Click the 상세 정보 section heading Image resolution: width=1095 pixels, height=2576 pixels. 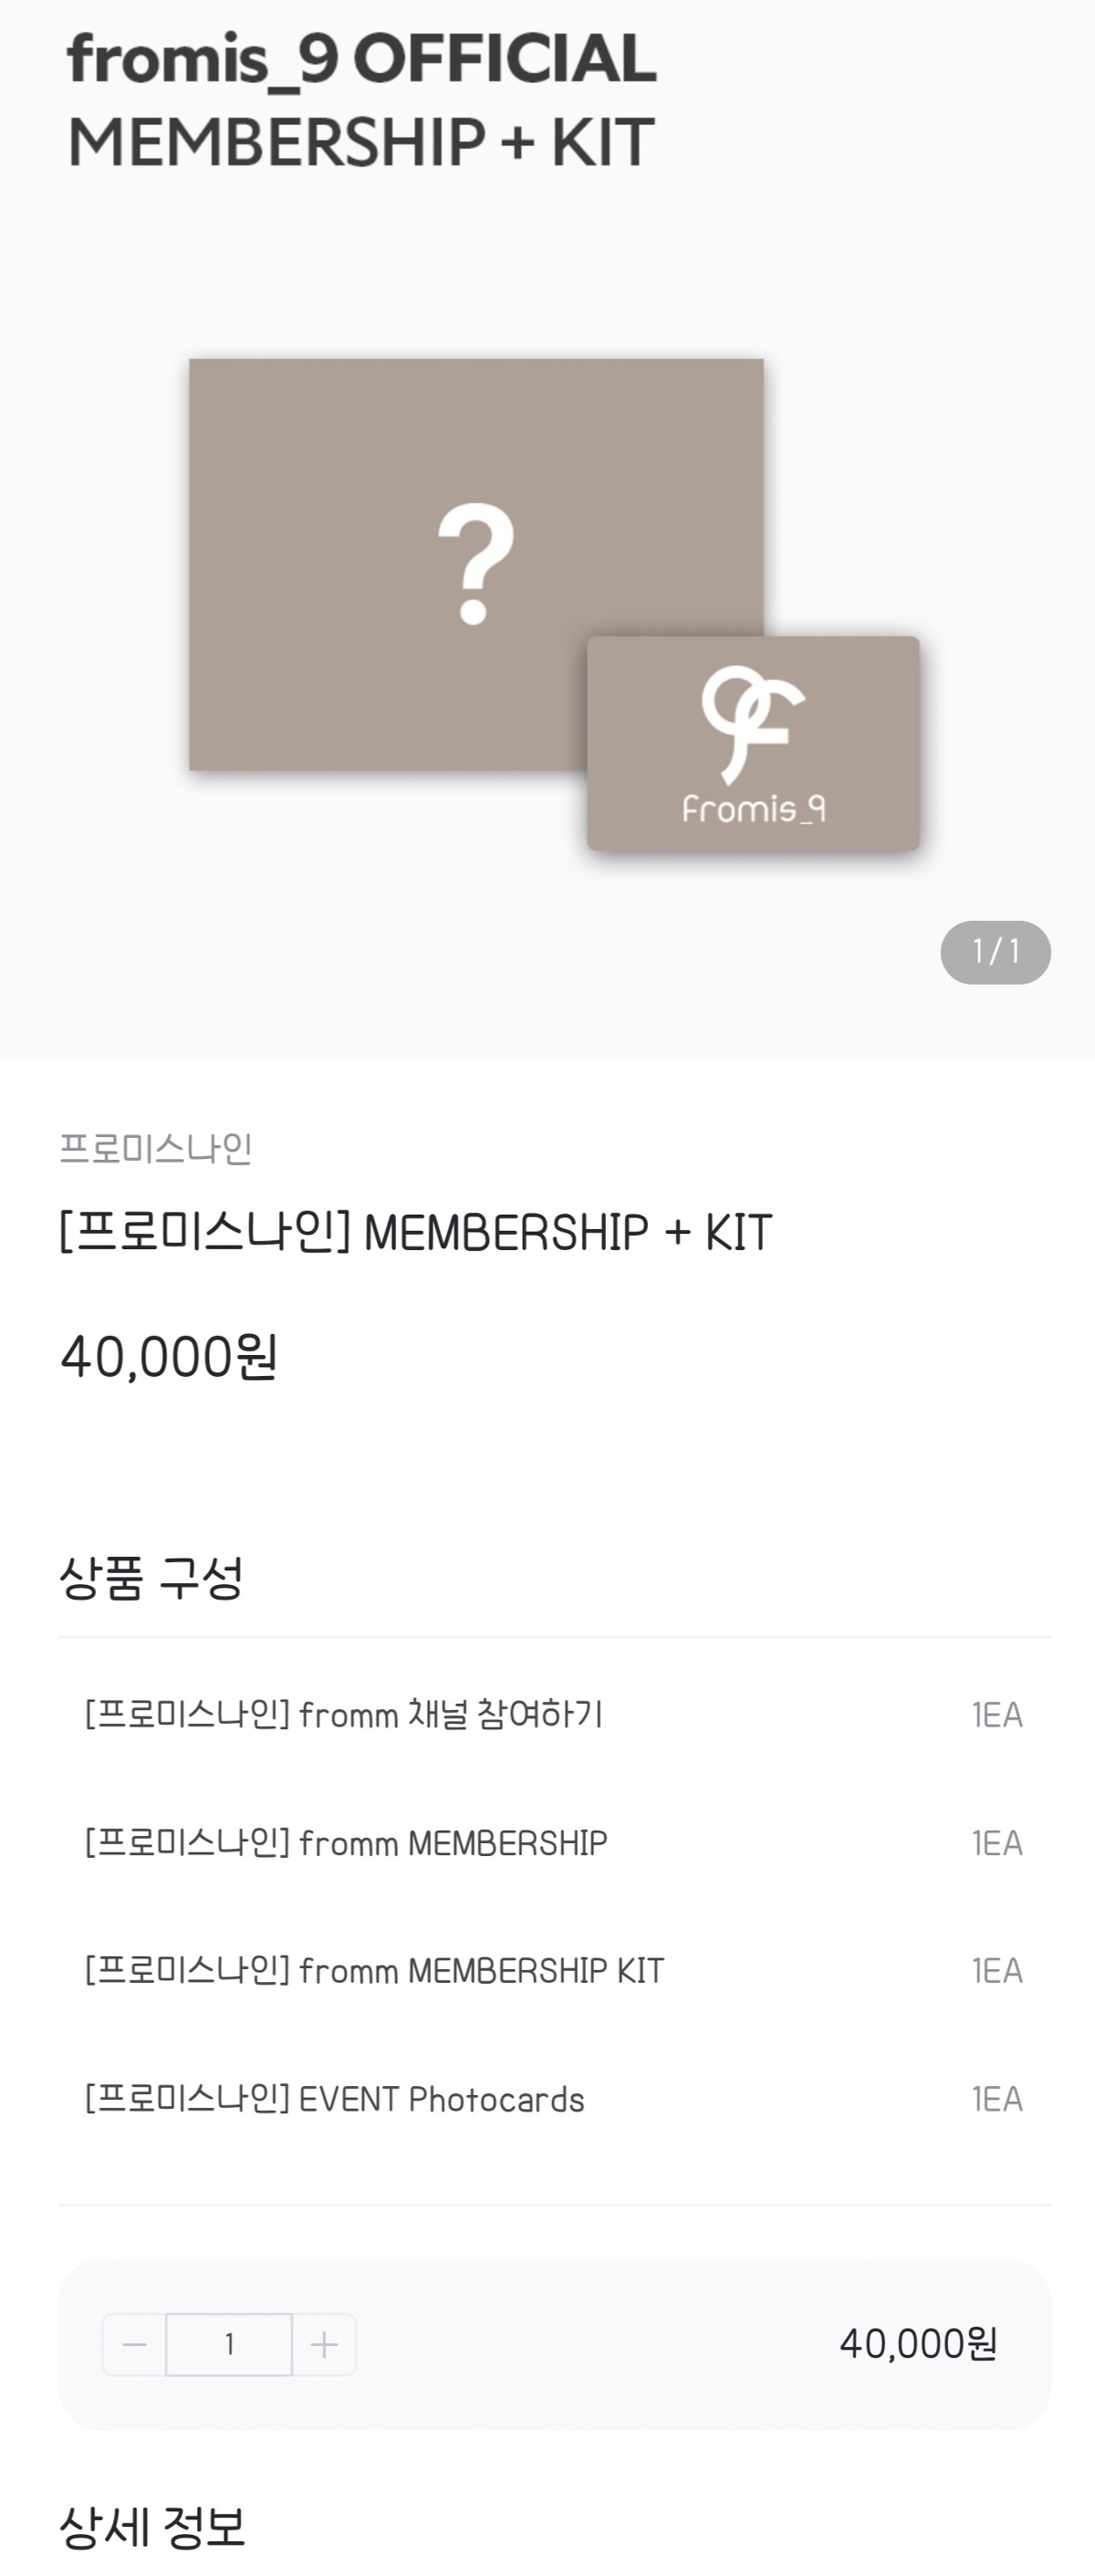(x=153, y=2526)
